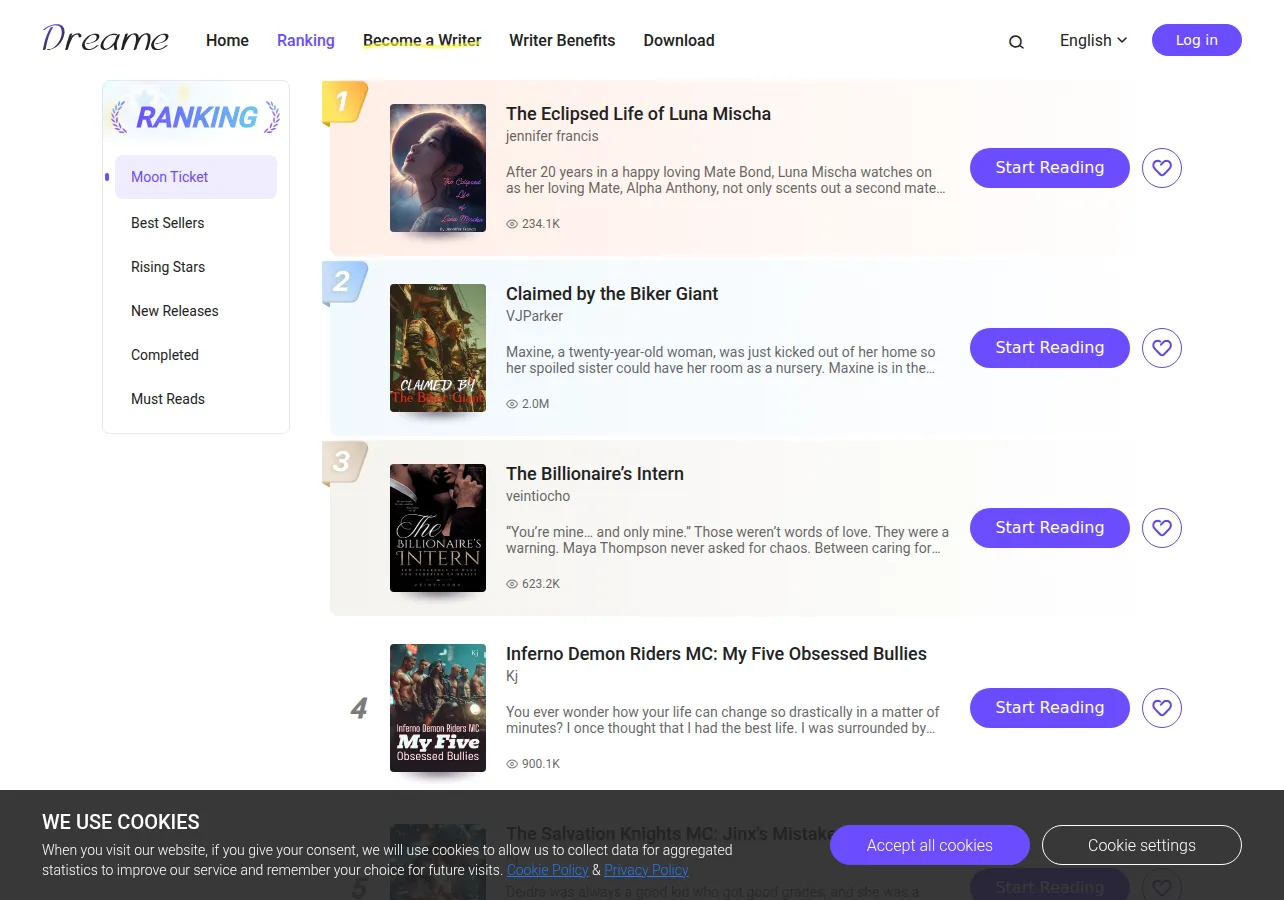The width and height of the screenshot is (1284, 900).
Task: Click author name Kj
Action: coord(512,676)
